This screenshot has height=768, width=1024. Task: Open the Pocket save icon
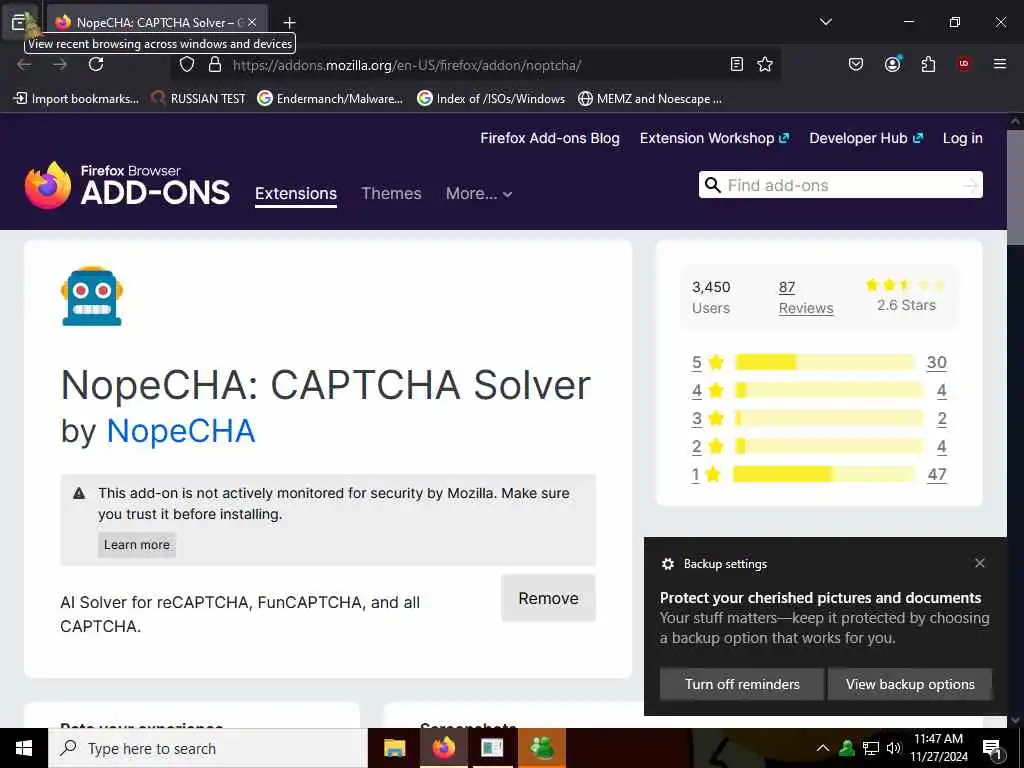coord(856,64)
